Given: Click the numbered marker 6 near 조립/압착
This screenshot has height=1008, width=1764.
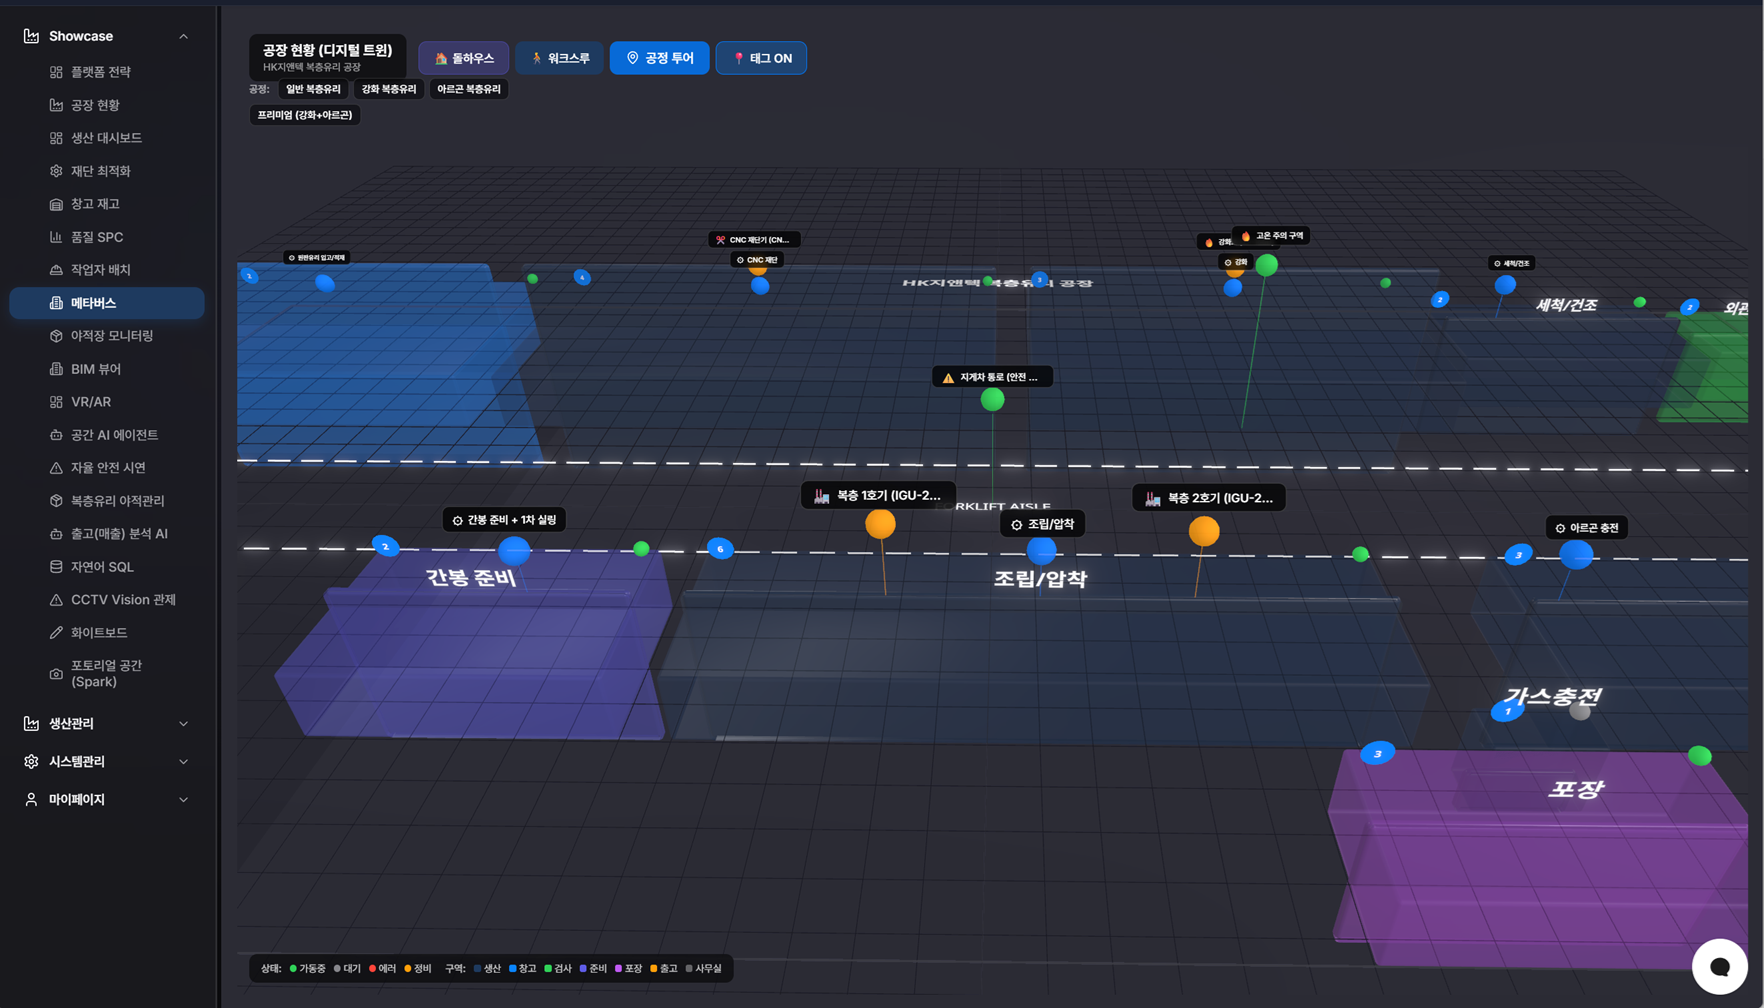Looking at the screenshot, I should pyautogui.click(x=720, y=549).
